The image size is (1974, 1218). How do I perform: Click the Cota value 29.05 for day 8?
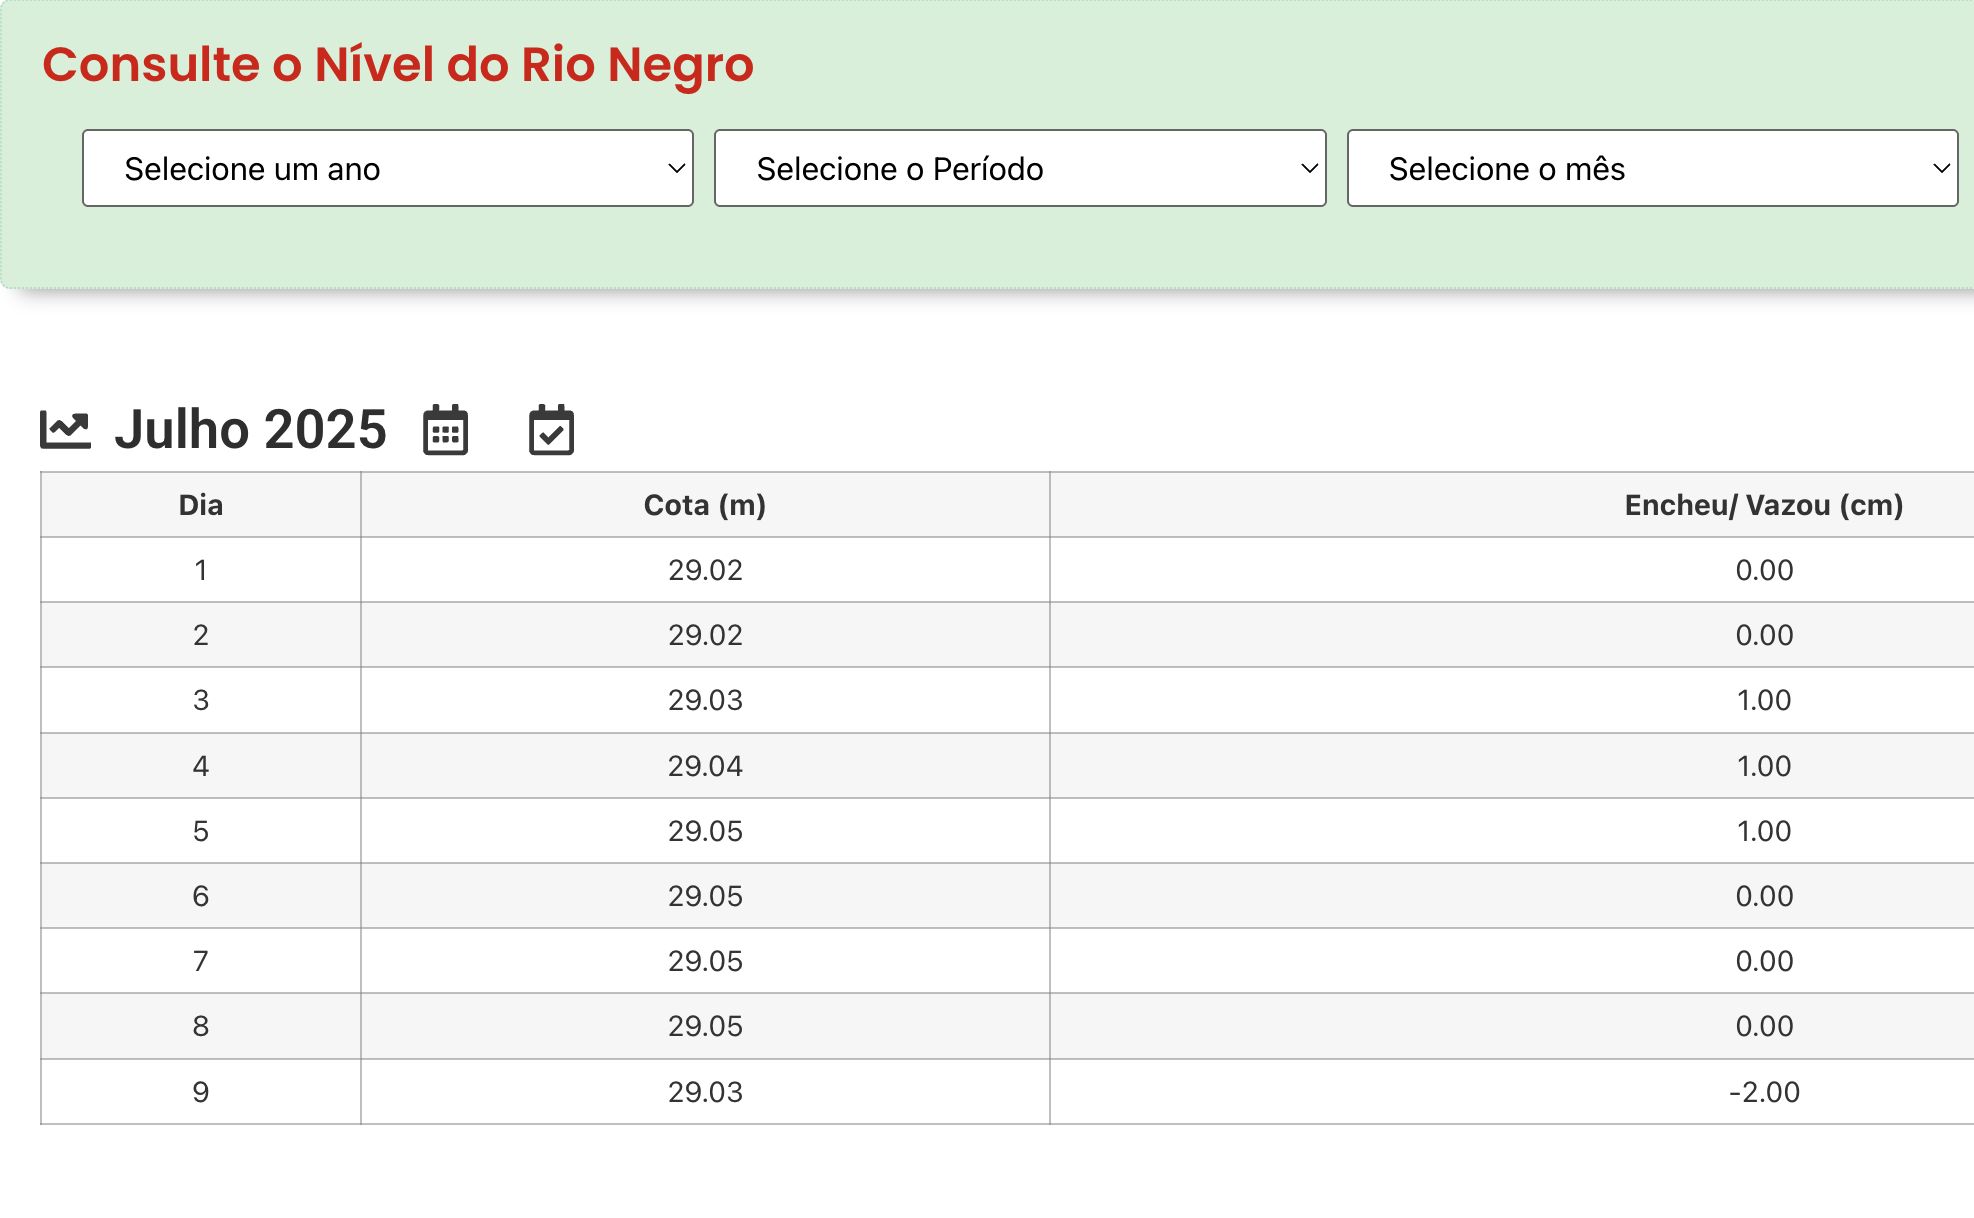(705, 1026)
